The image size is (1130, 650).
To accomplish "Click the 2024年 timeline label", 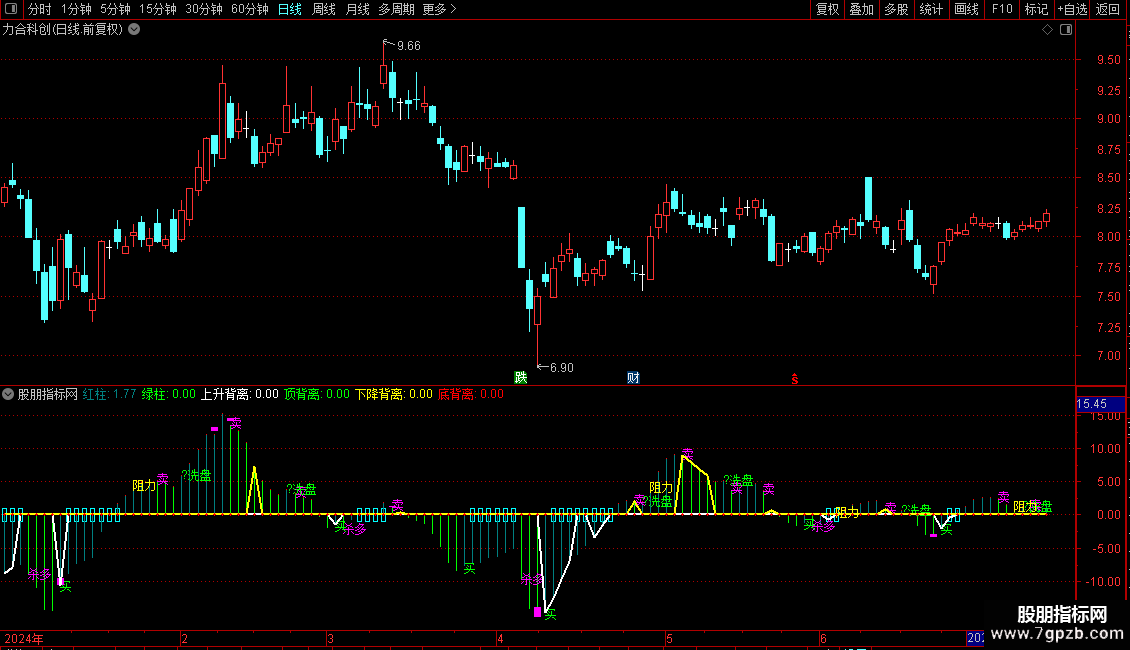I will (x=24, y=638).
